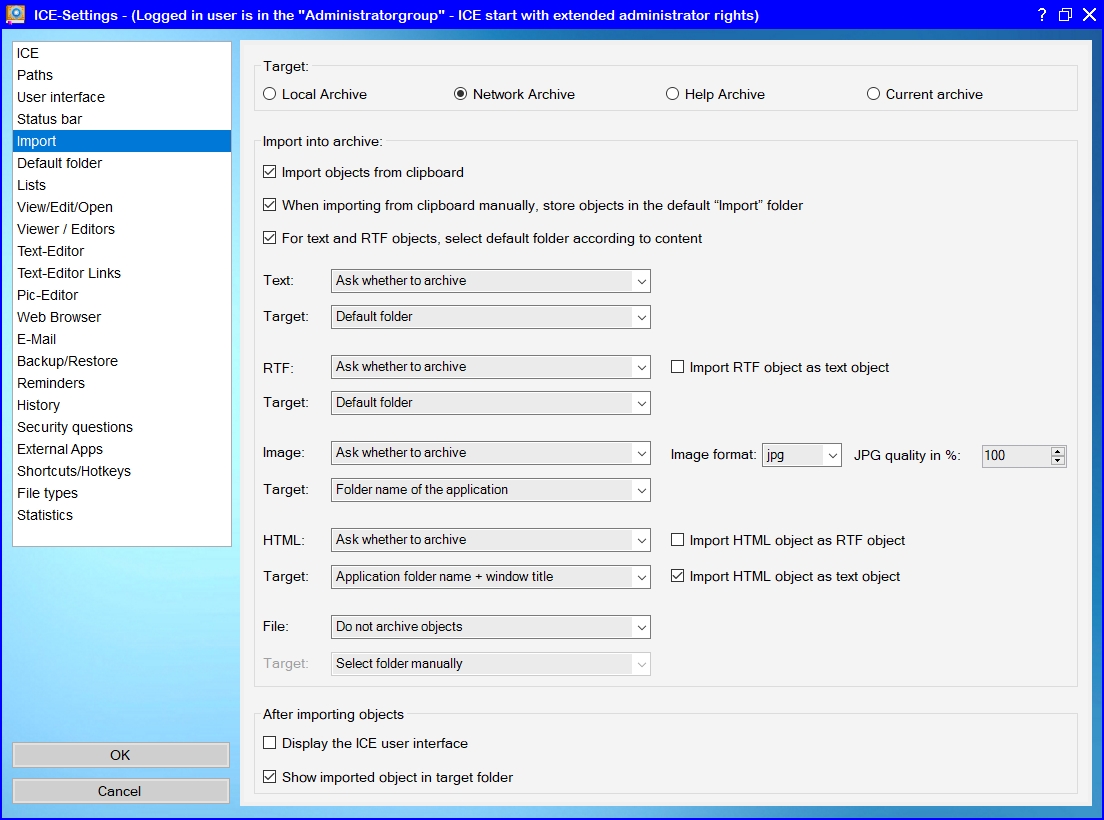This screenshot has width=1104, height=820.
Task: Increase JPG quality with the up arrow
Action: (1058, 451)
